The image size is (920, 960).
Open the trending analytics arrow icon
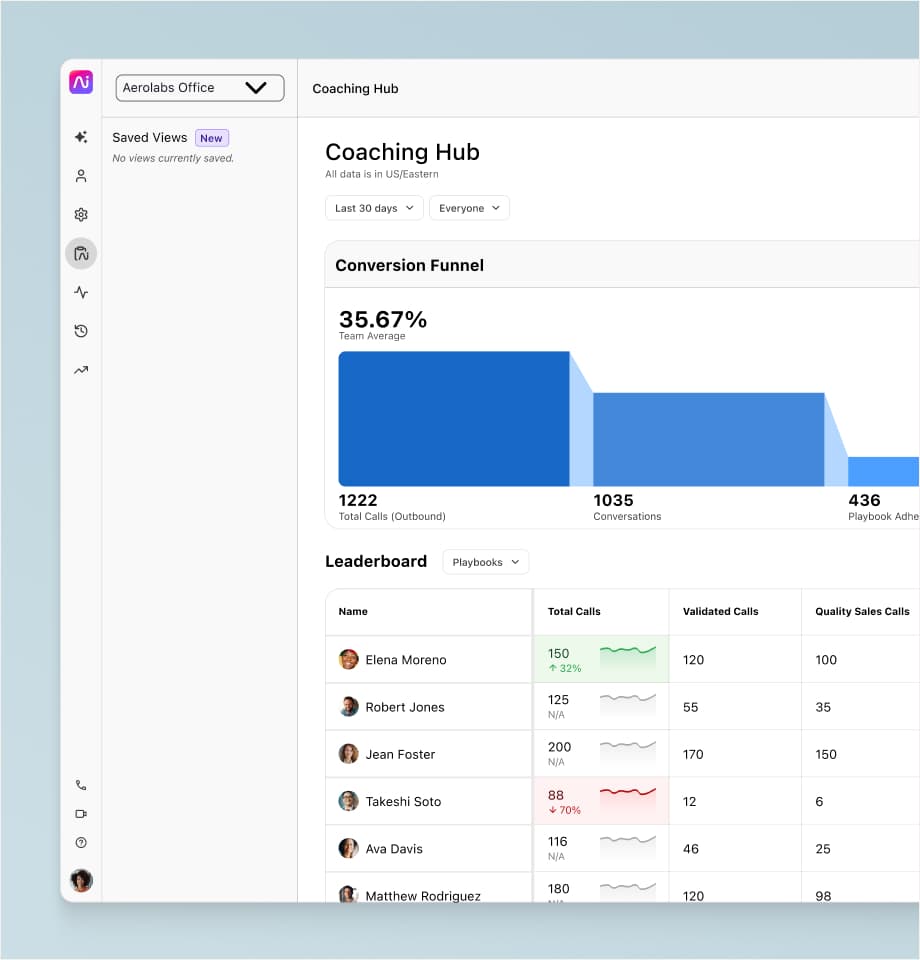point(81,370)
